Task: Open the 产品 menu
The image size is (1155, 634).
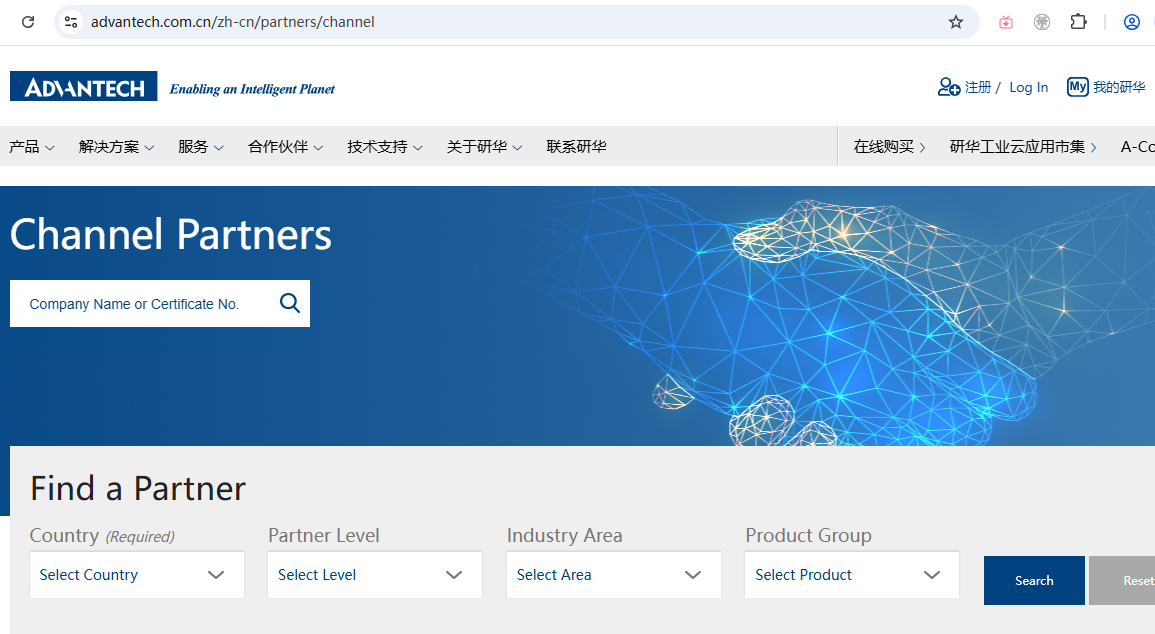Action: pyautogui.click(x=32, y=147)
